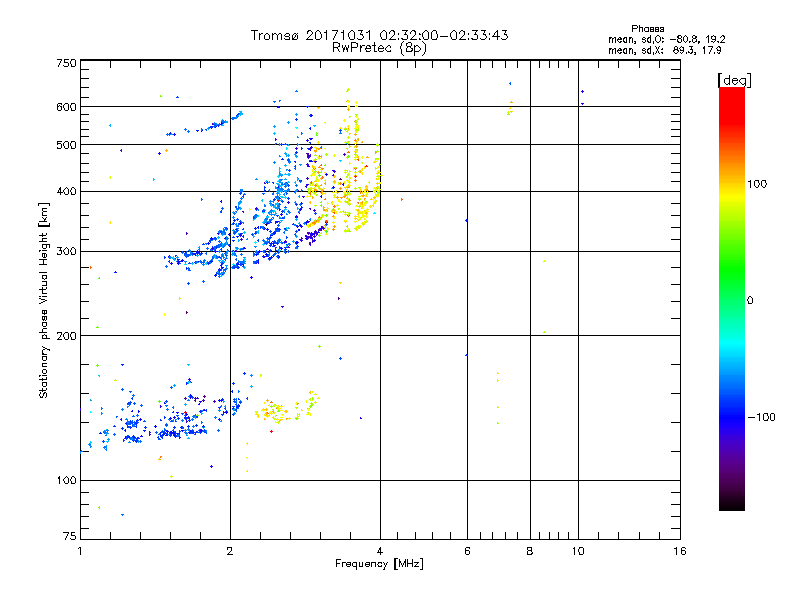800x600 pixels.
Task: Click the 'mean, sd,X: 89.3, 17.9' statistic
Action: point(664,51)
